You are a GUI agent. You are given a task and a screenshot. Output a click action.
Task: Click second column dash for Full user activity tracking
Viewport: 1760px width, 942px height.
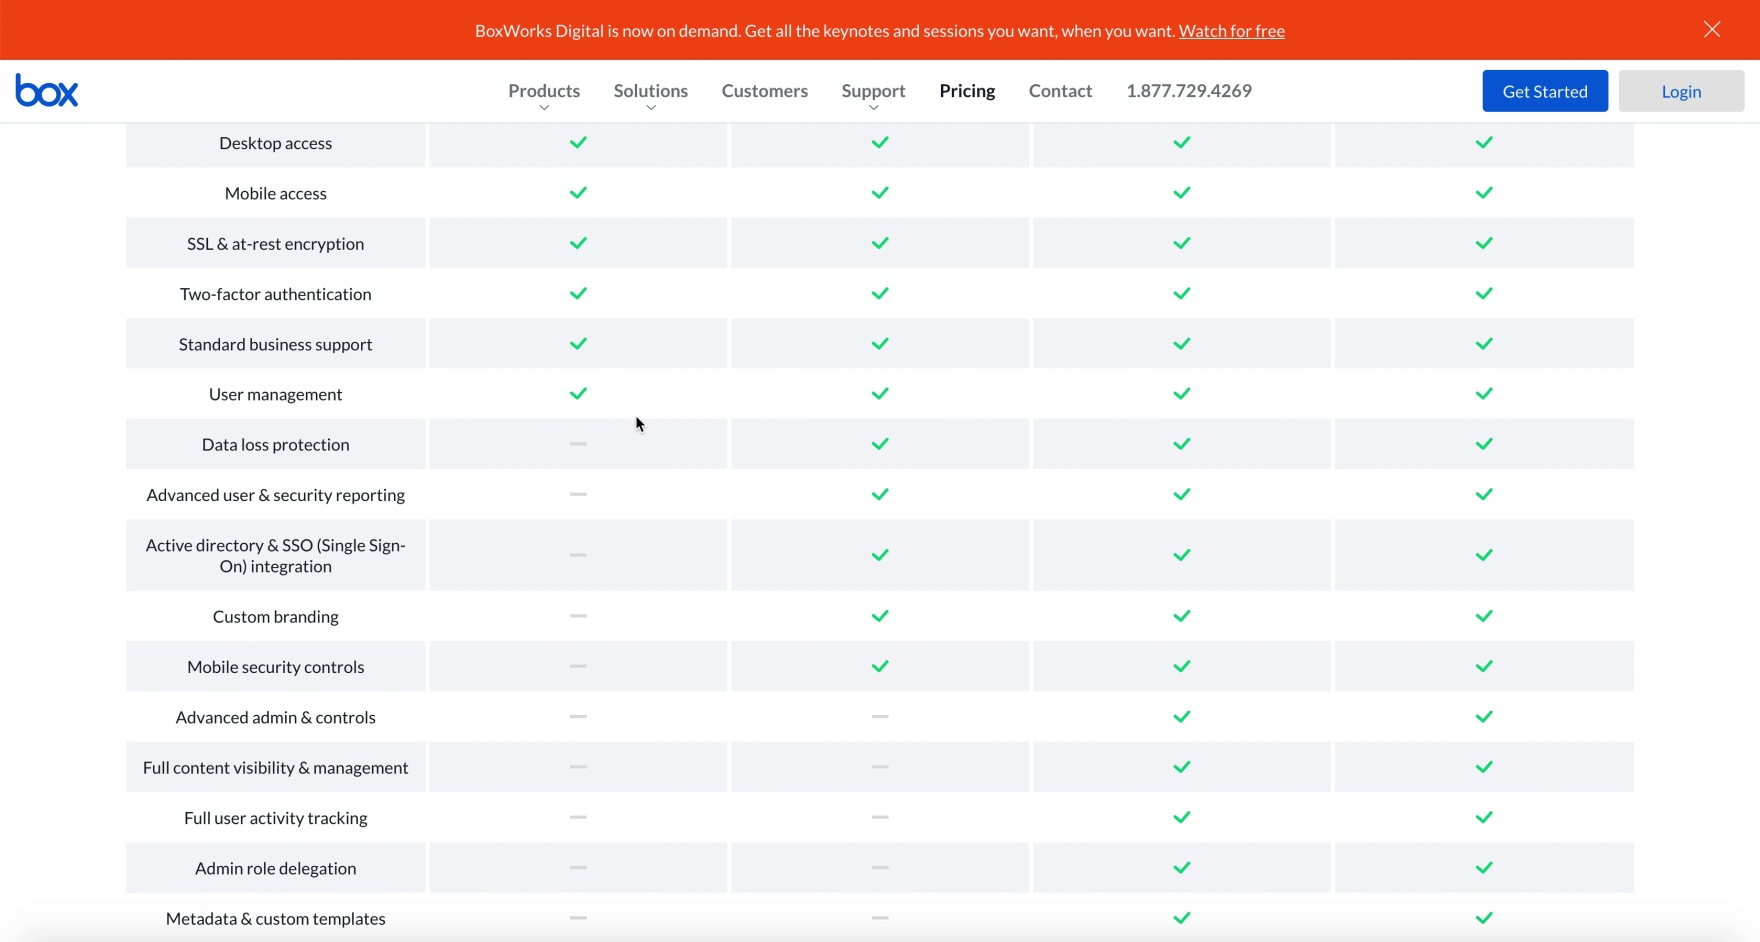879,817
